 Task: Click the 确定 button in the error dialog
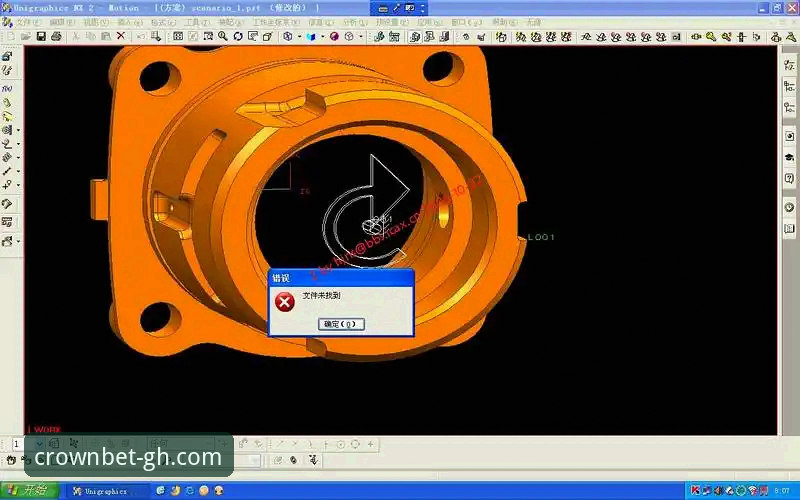[341, 324]
